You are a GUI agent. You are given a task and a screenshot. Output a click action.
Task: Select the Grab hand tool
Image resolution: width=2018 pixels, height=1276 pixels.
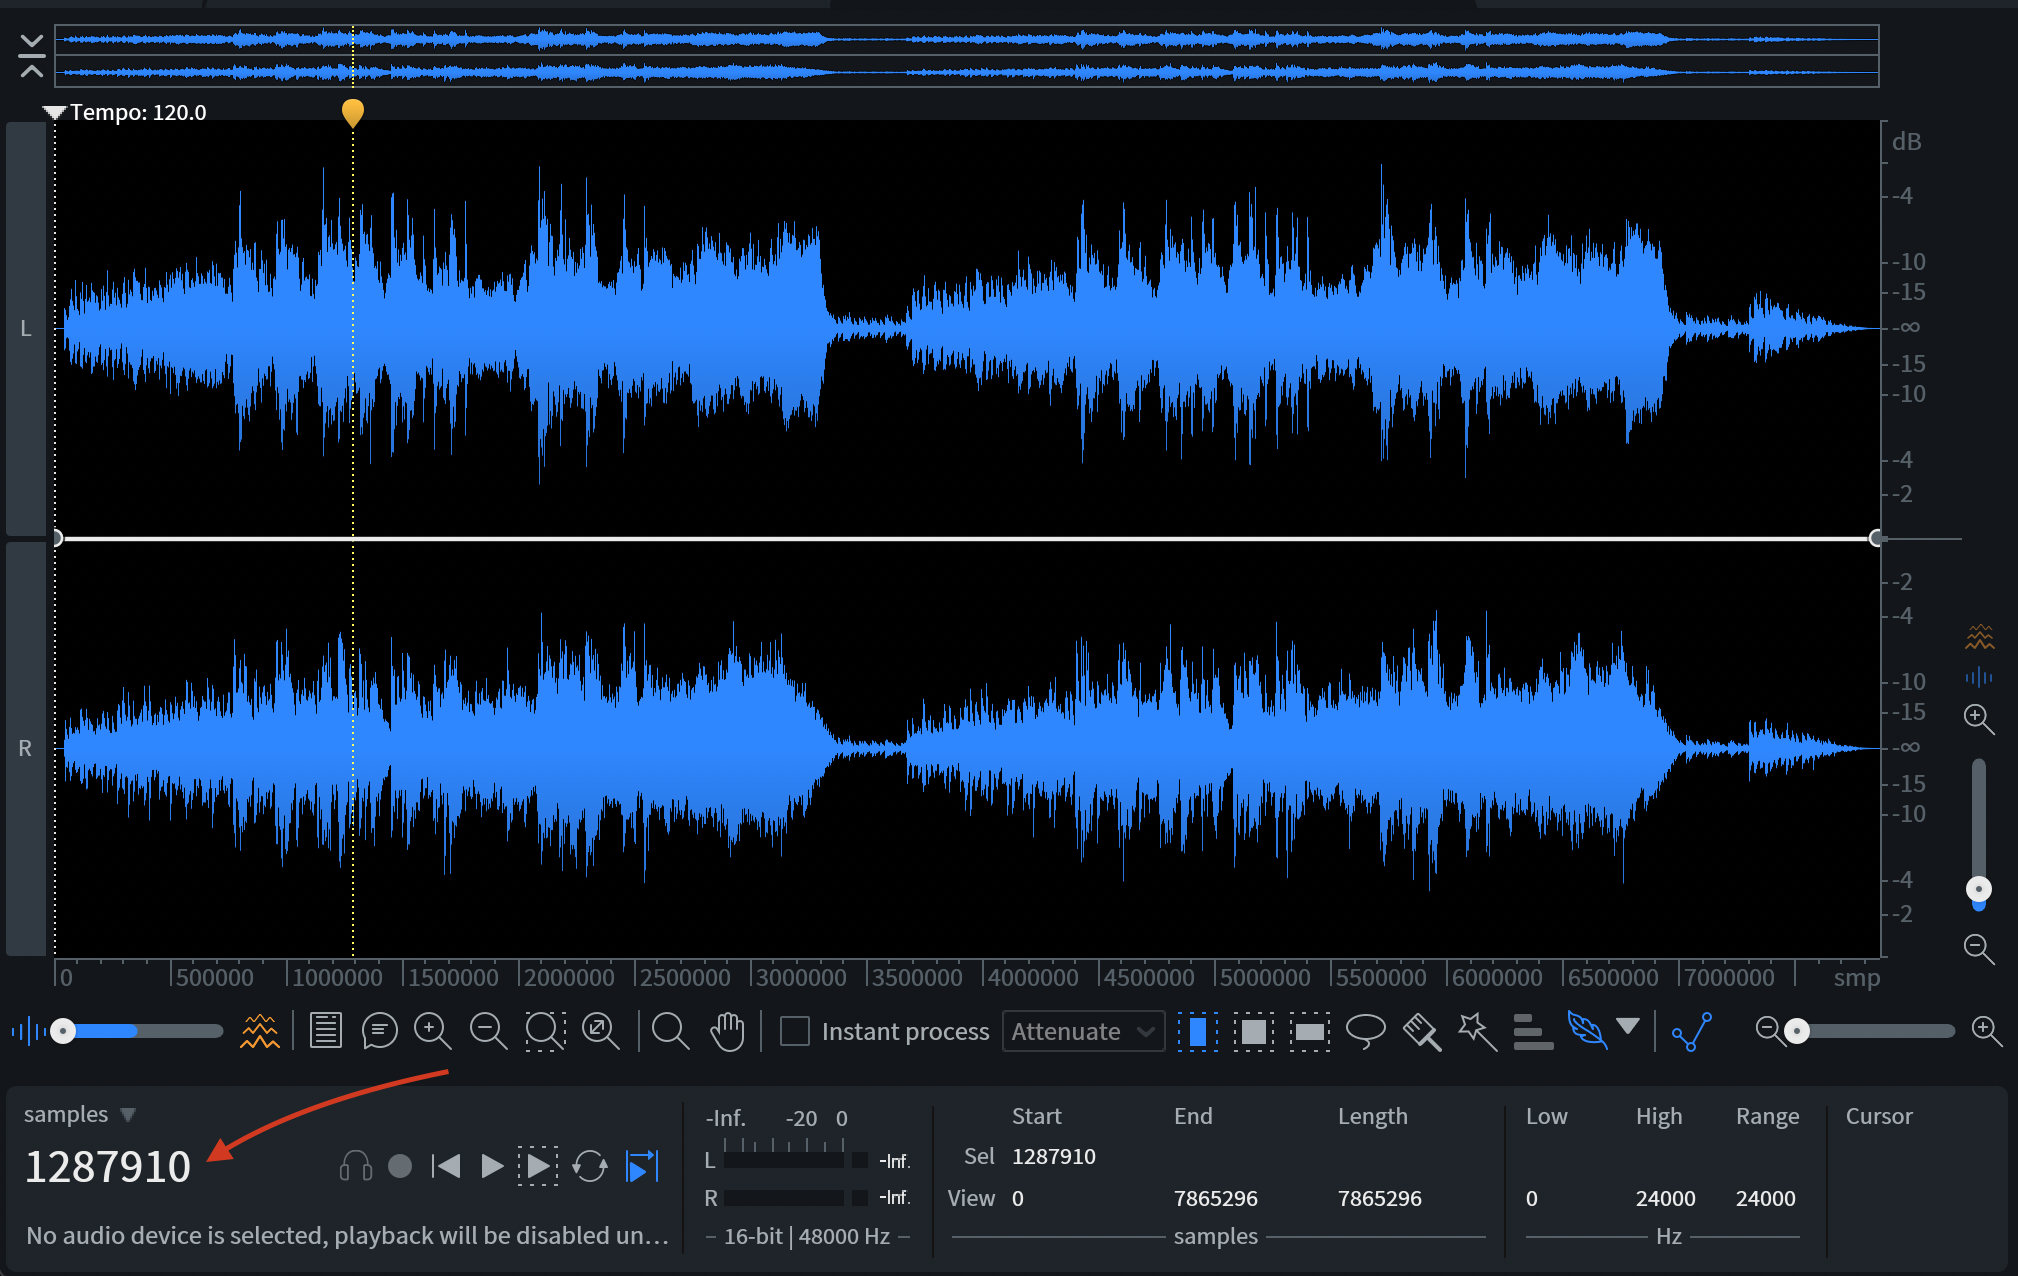coord(728,1031)
